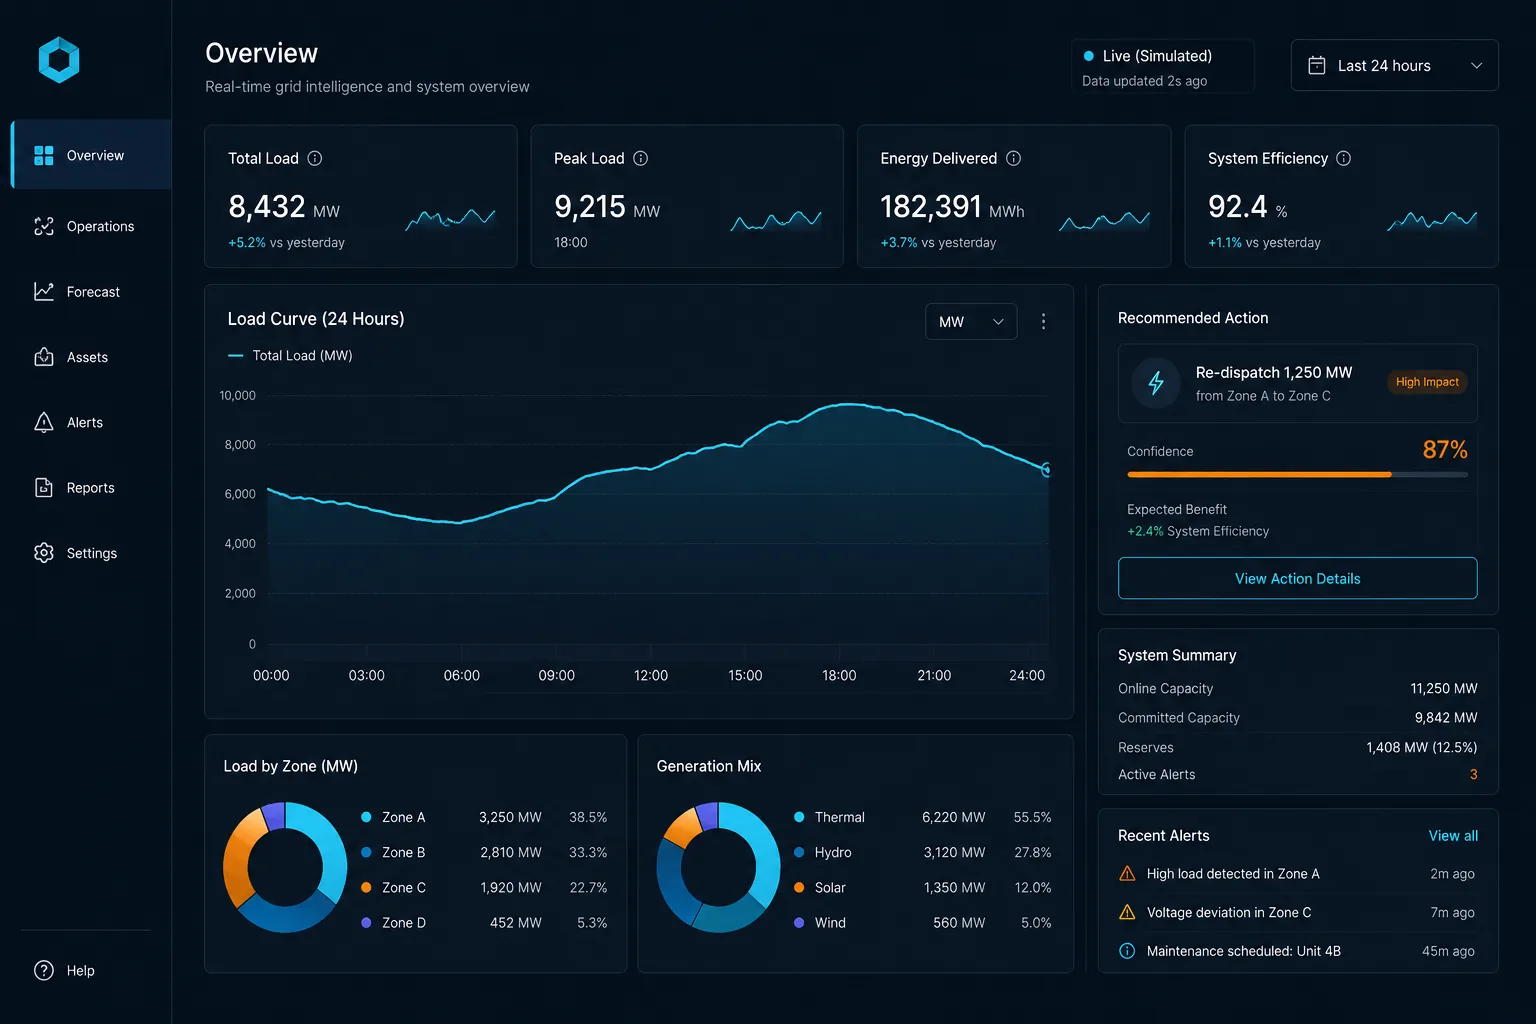
Task: Click the chevron on the date range selector
Action: point(1476,65)
